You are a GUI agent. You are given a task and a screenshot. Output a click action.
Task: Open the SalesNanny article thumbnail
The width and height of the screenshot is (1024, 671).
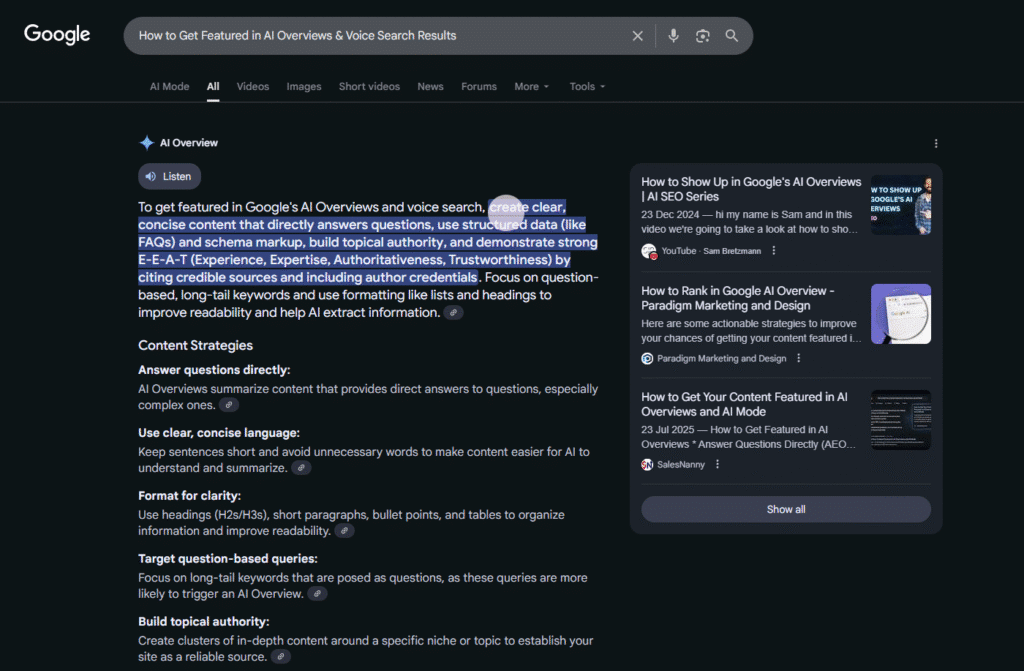coord(901,420)
